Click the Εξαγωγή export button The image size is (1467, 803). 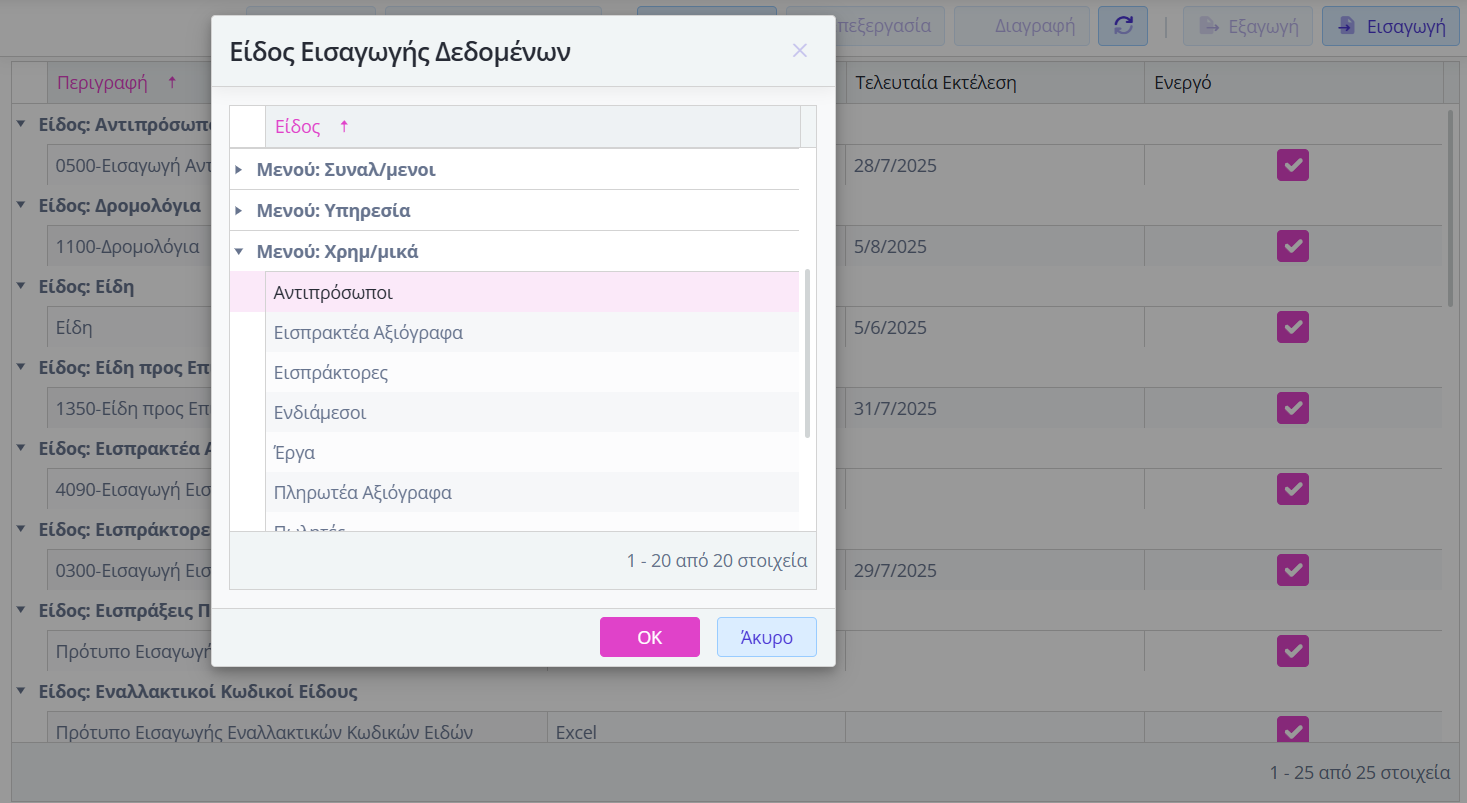point(1248,26)
